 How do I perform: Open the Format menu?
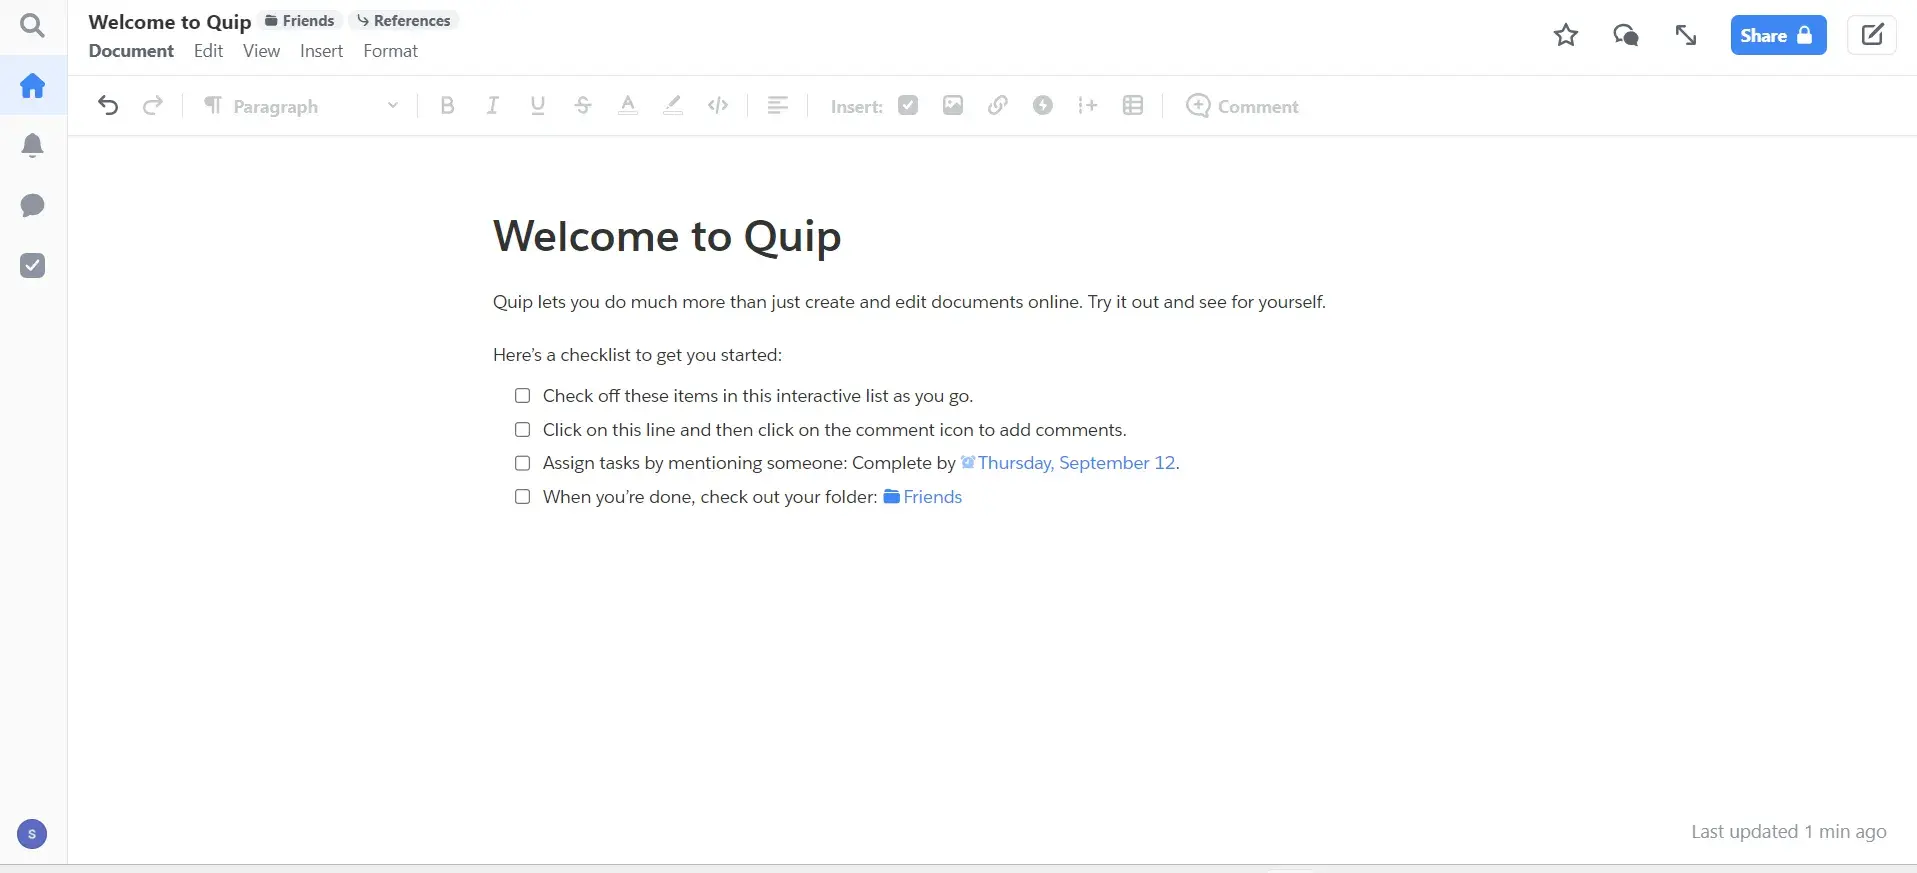390,51
